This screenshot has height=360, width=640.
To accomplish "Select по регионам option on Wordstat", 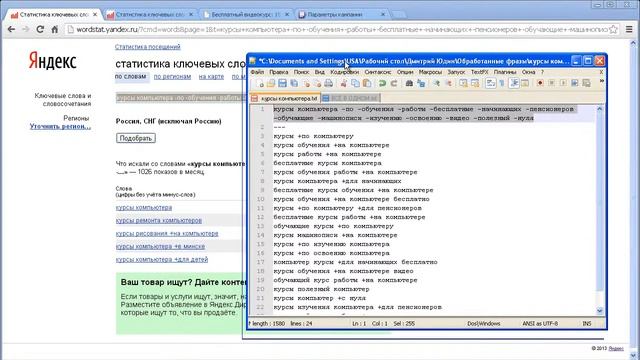I will click(172, 76).
